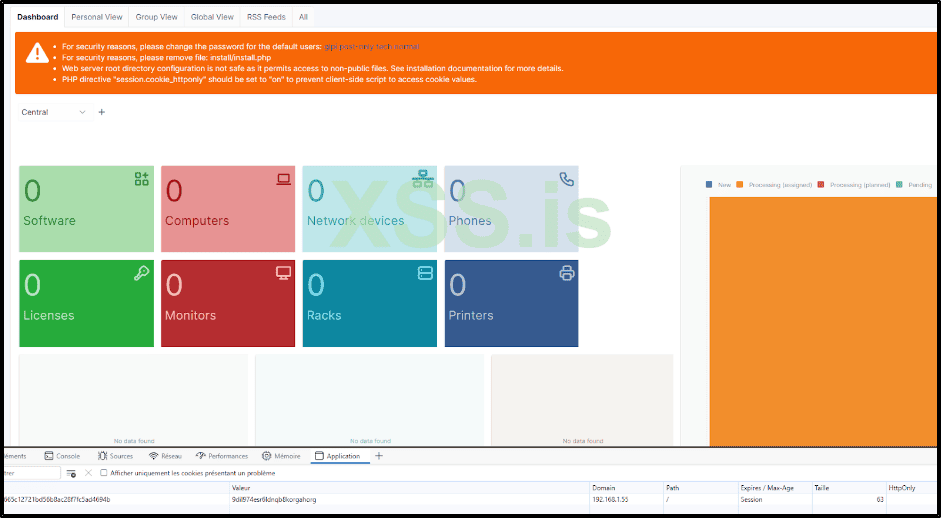Viewport: 941px width, 518px height.
Task: Sort cookies by the Domain column header
Action: (626, 488)
